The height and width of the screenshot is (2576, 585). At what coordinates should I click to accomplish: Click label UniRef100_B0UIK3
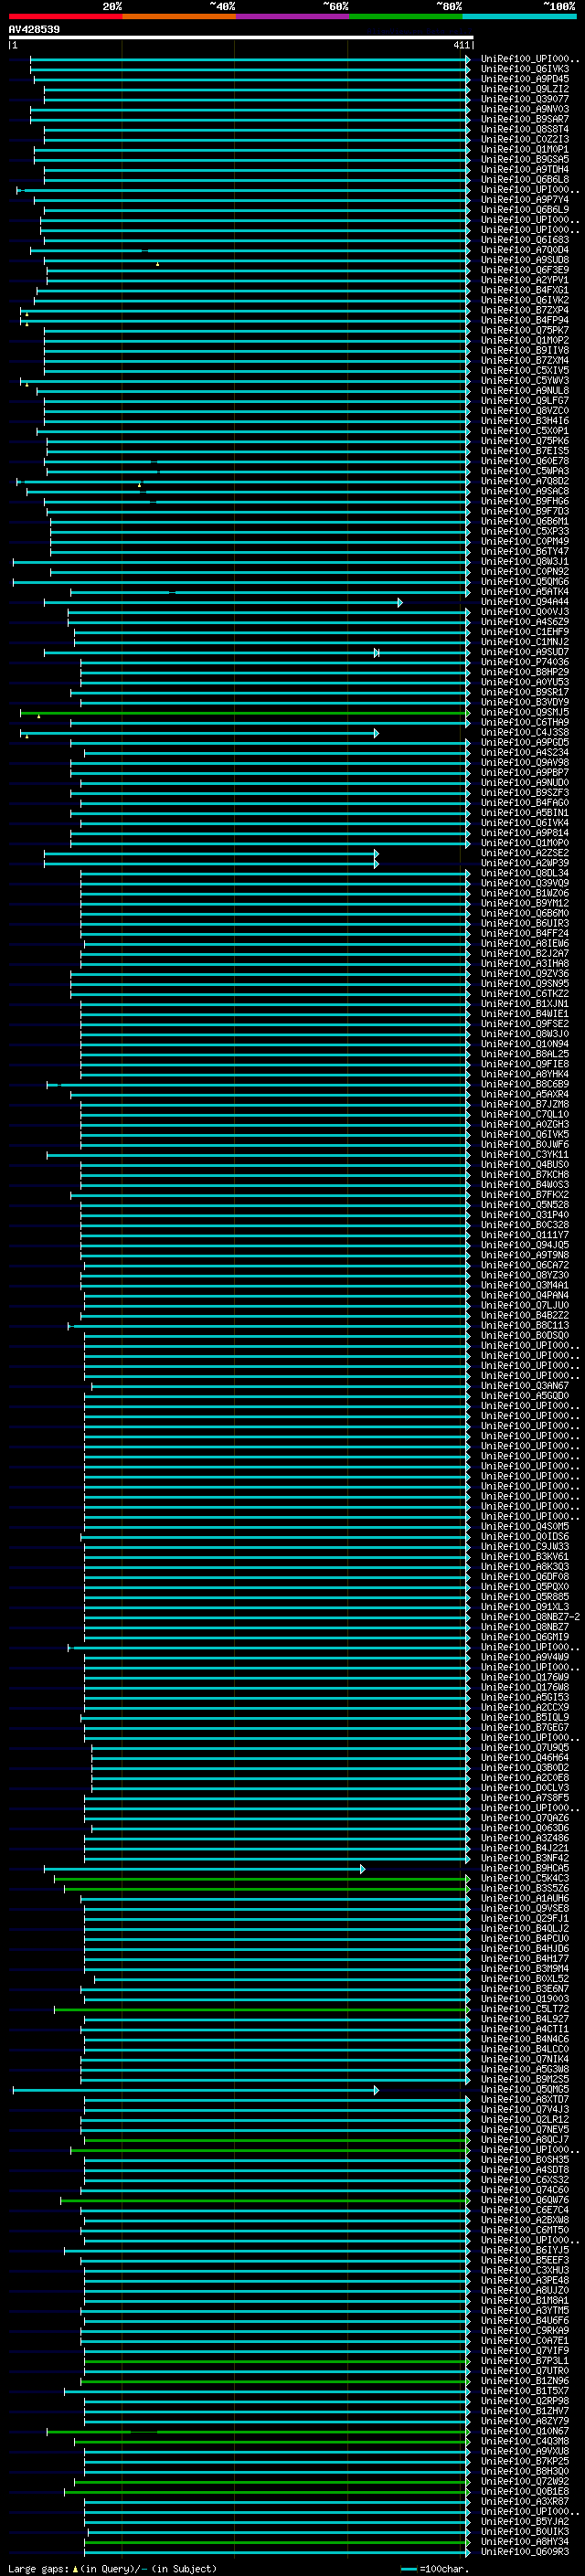(525, 2531)
